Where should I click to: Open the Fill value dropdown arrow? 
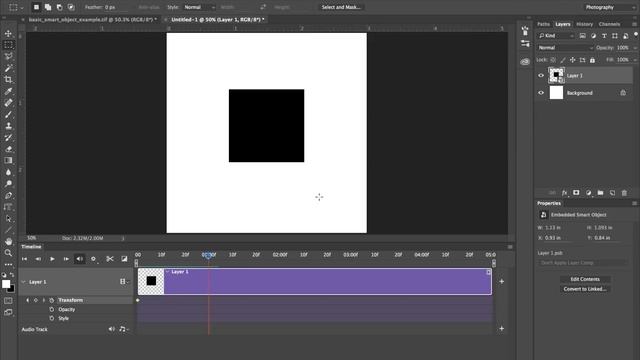635,60
